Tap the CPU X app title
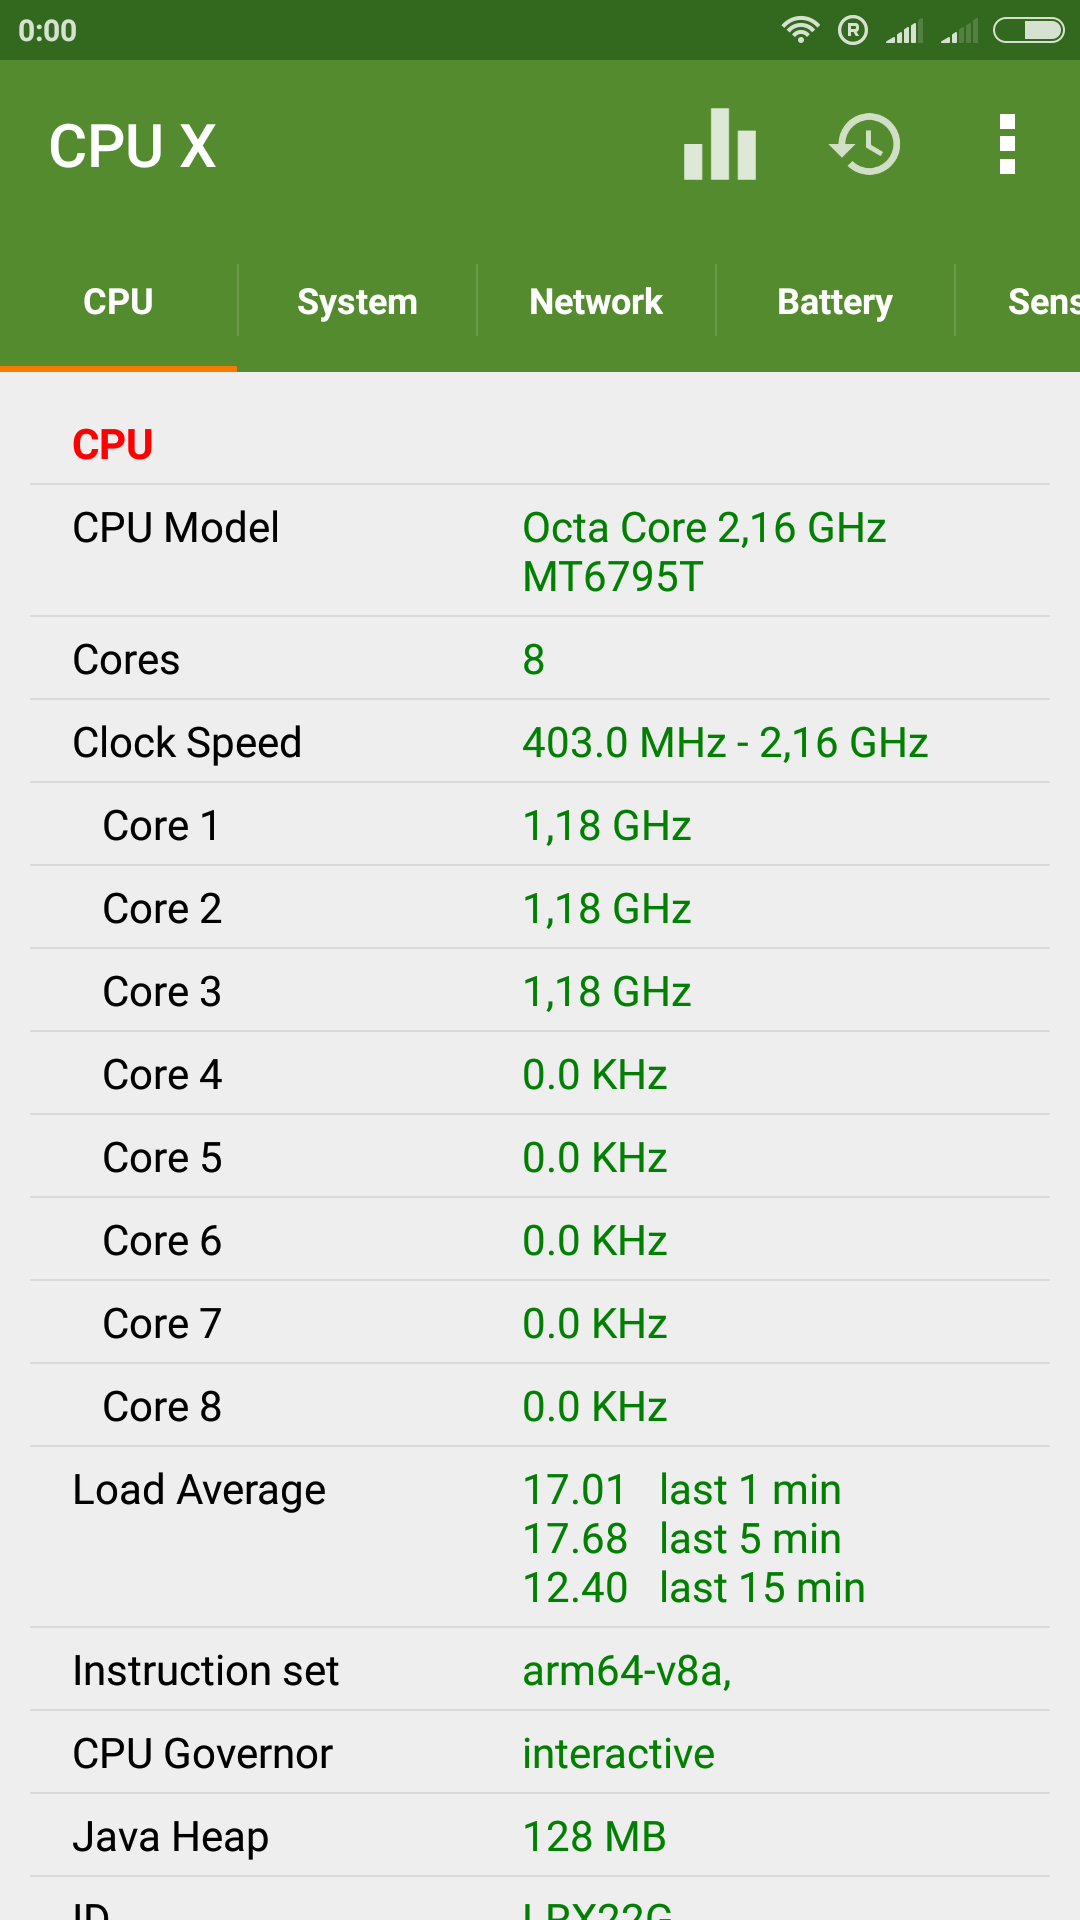Screen dimensions: 1080x1920 (x=133, y=146)
